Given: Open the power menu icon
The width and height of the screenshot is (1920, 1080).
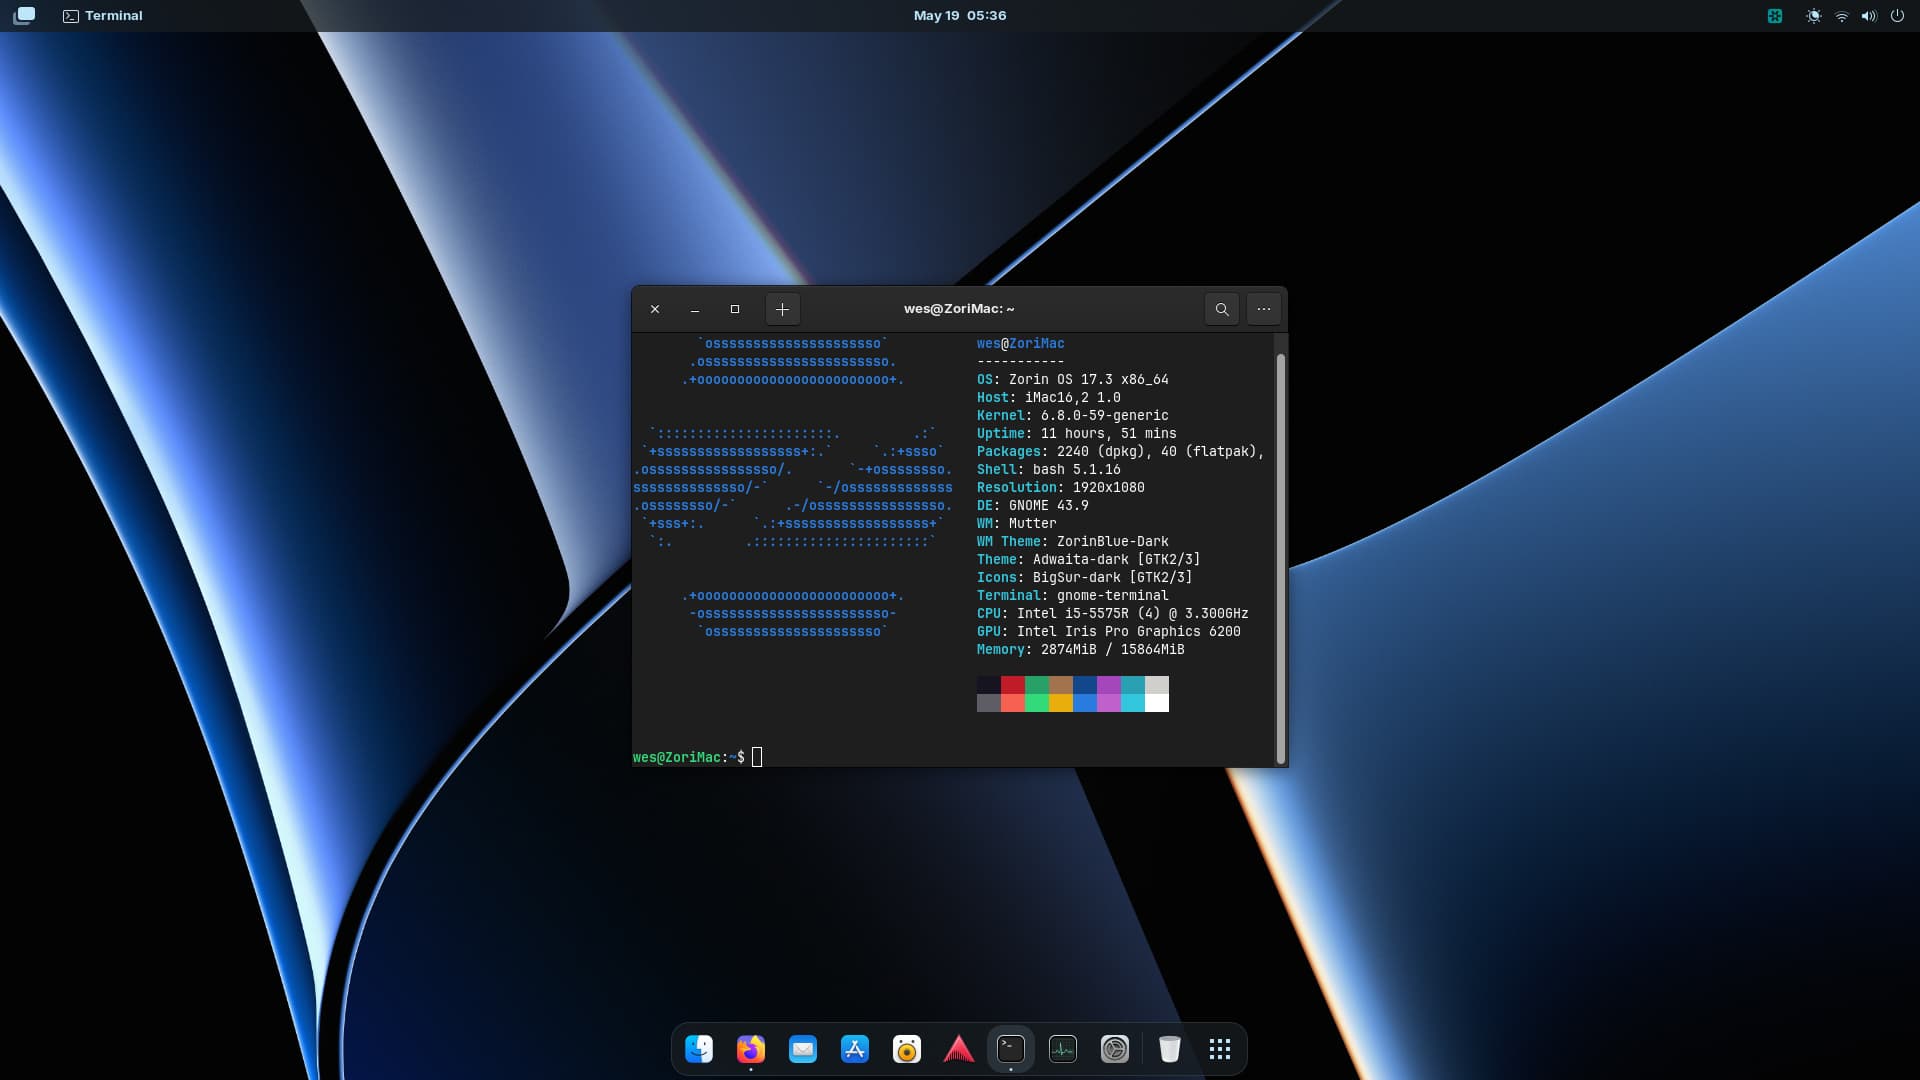Looking at the screenshot, I should pyautogui.click(x=1897, y=16).
